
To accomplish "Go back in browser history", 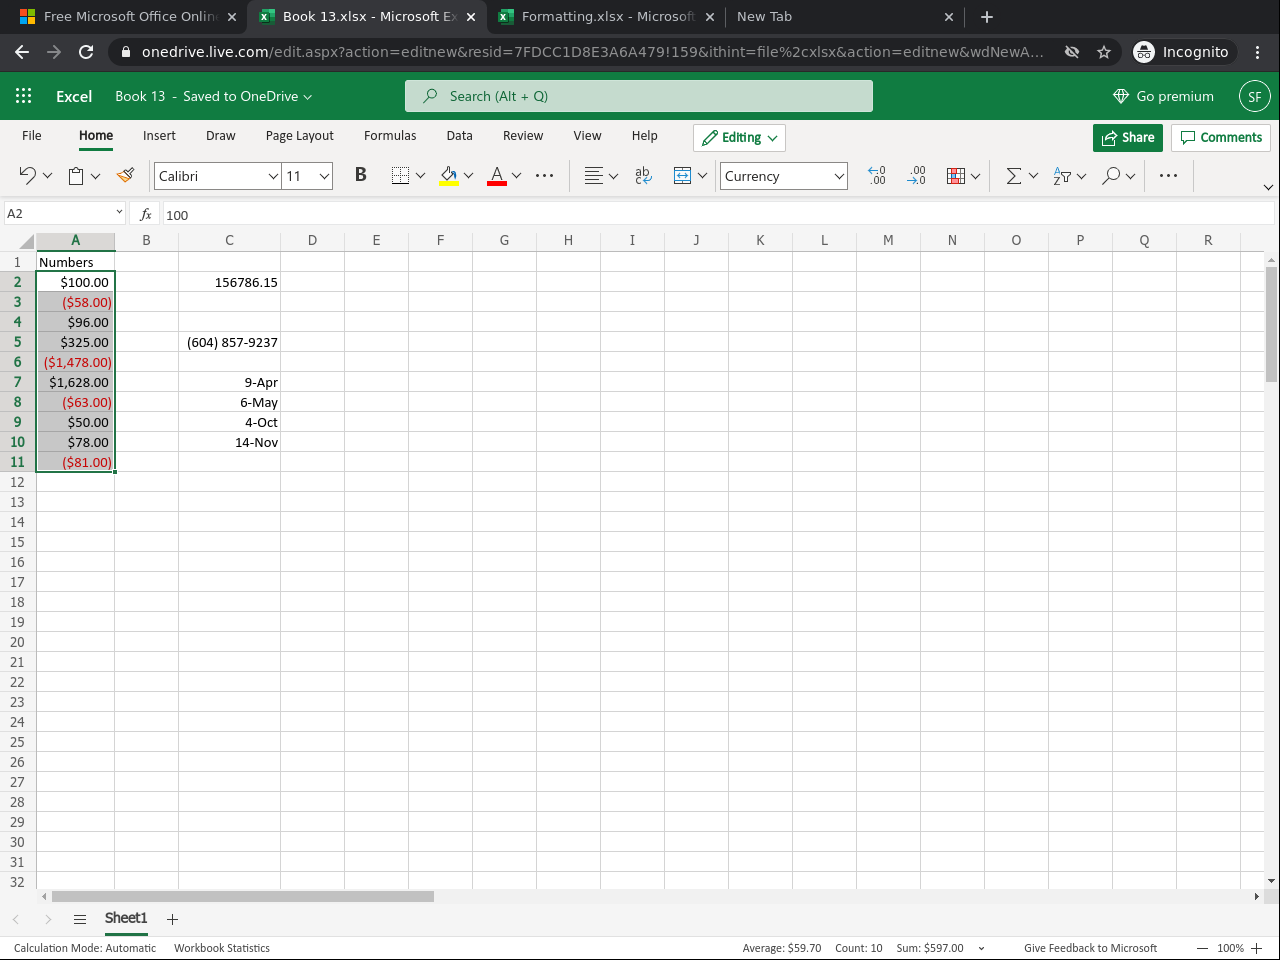I will coord(22,52).
